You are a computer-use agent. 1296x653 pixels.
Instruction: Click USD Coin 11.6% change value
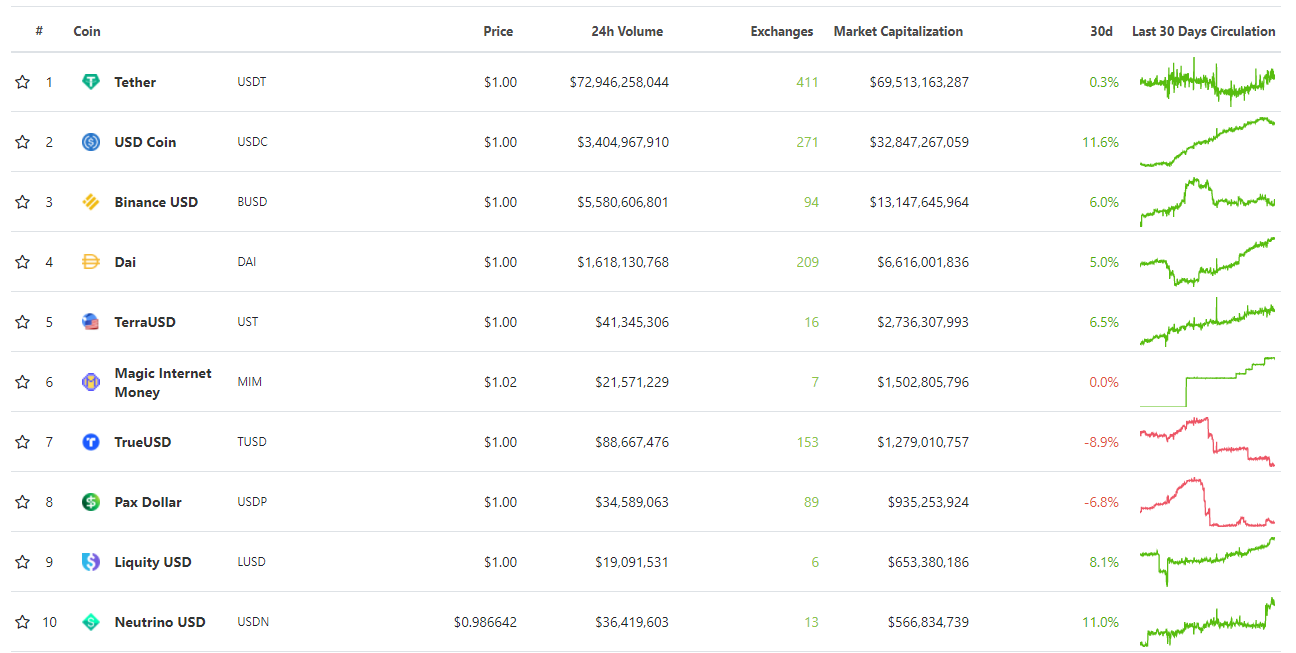click(1101, 142)
